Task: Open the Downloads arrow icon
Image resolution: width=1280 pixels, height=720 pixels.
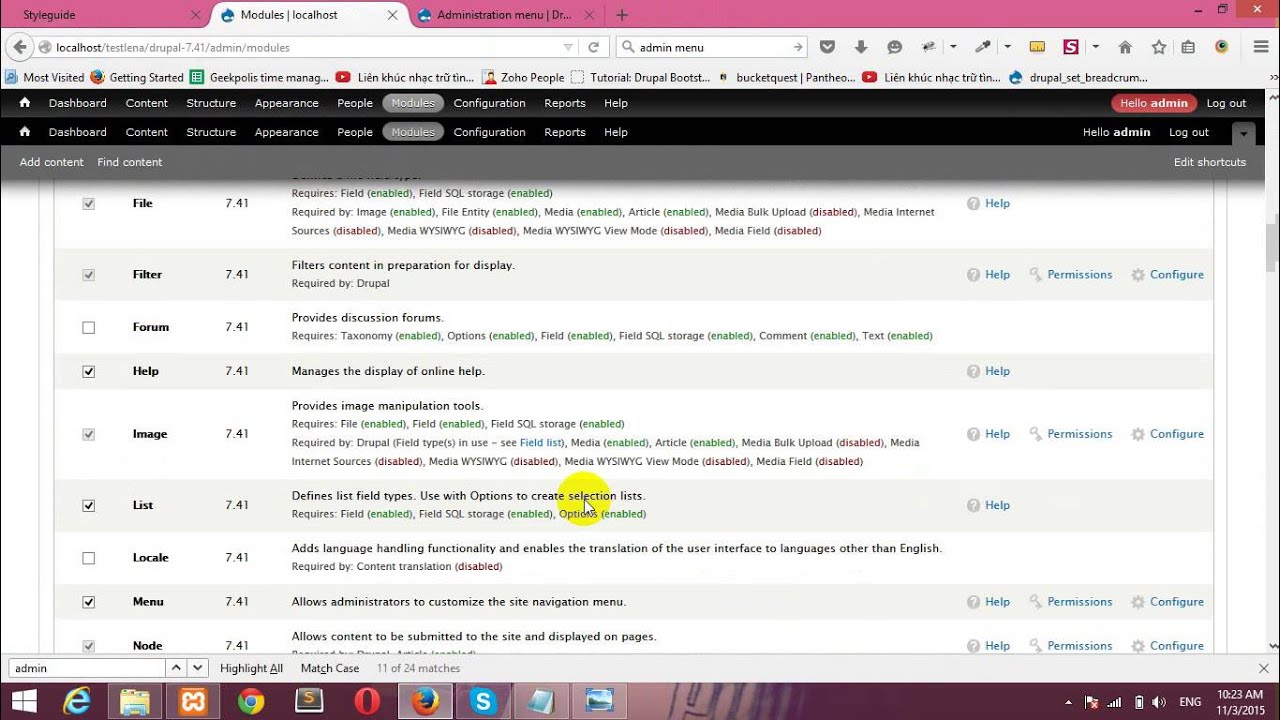Action: tap(861, 47)
